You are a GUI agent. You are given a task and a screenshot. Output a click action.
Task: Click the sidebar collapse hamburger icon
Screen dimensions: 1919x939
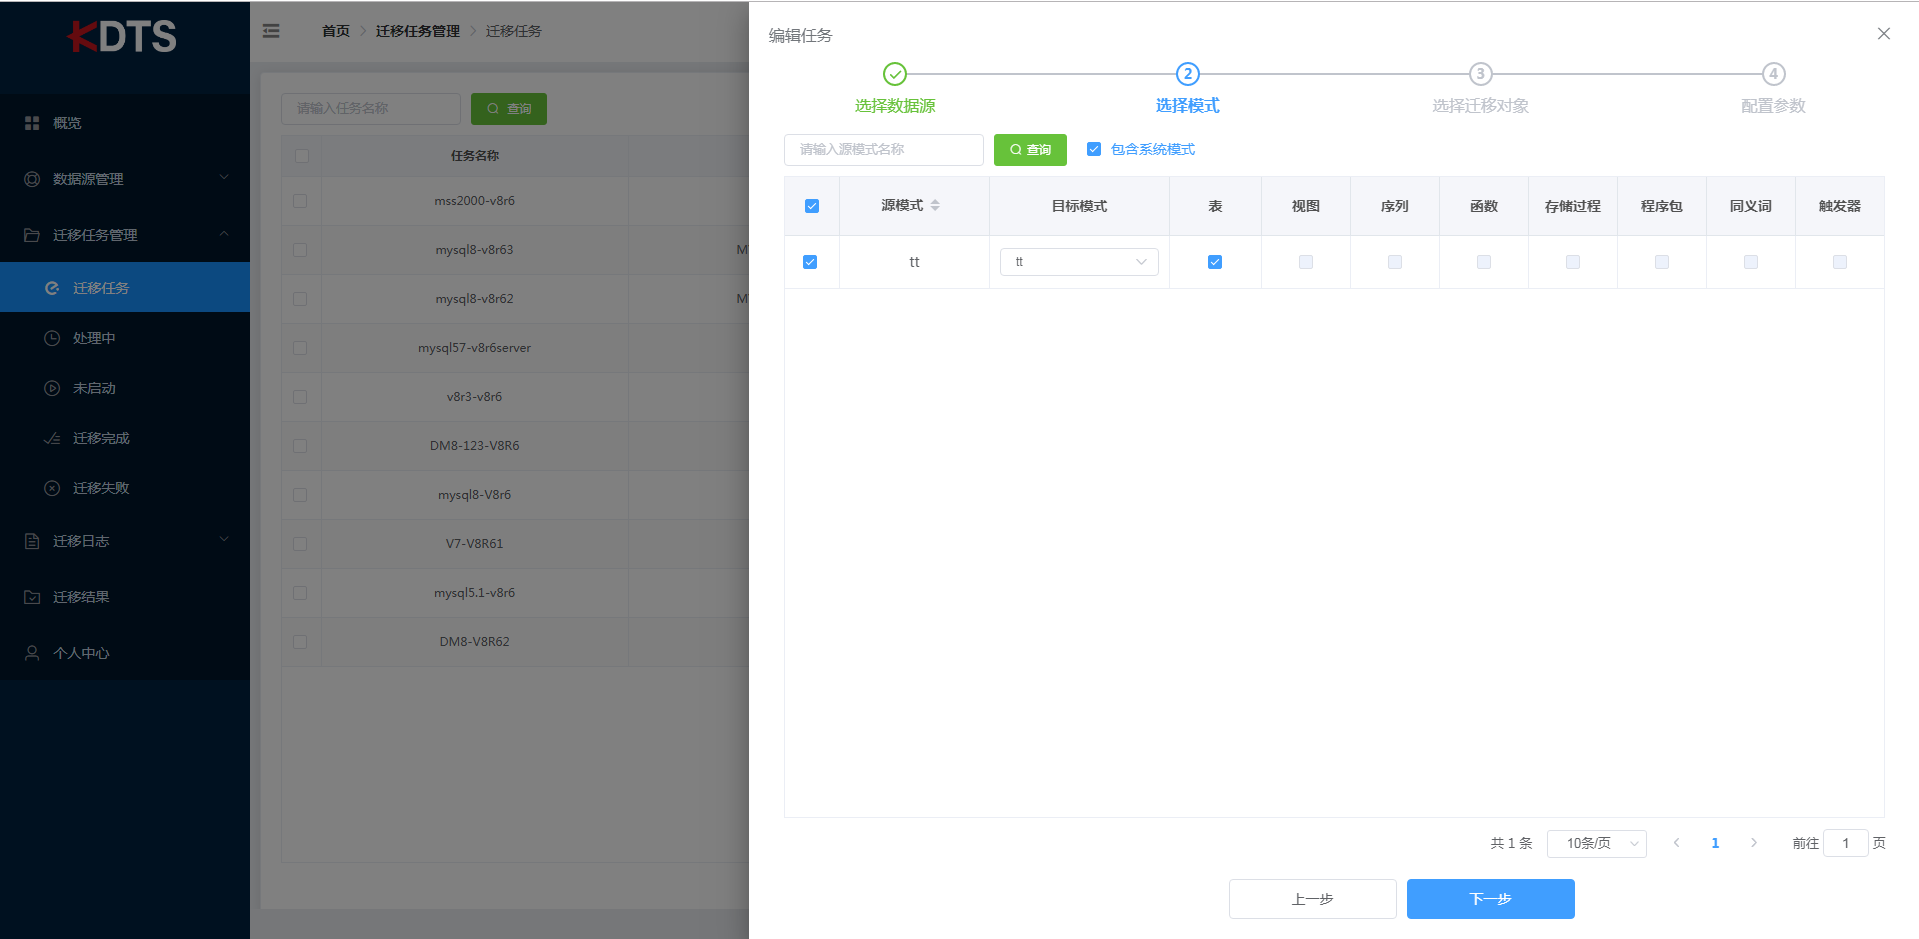tap(271, 31)
